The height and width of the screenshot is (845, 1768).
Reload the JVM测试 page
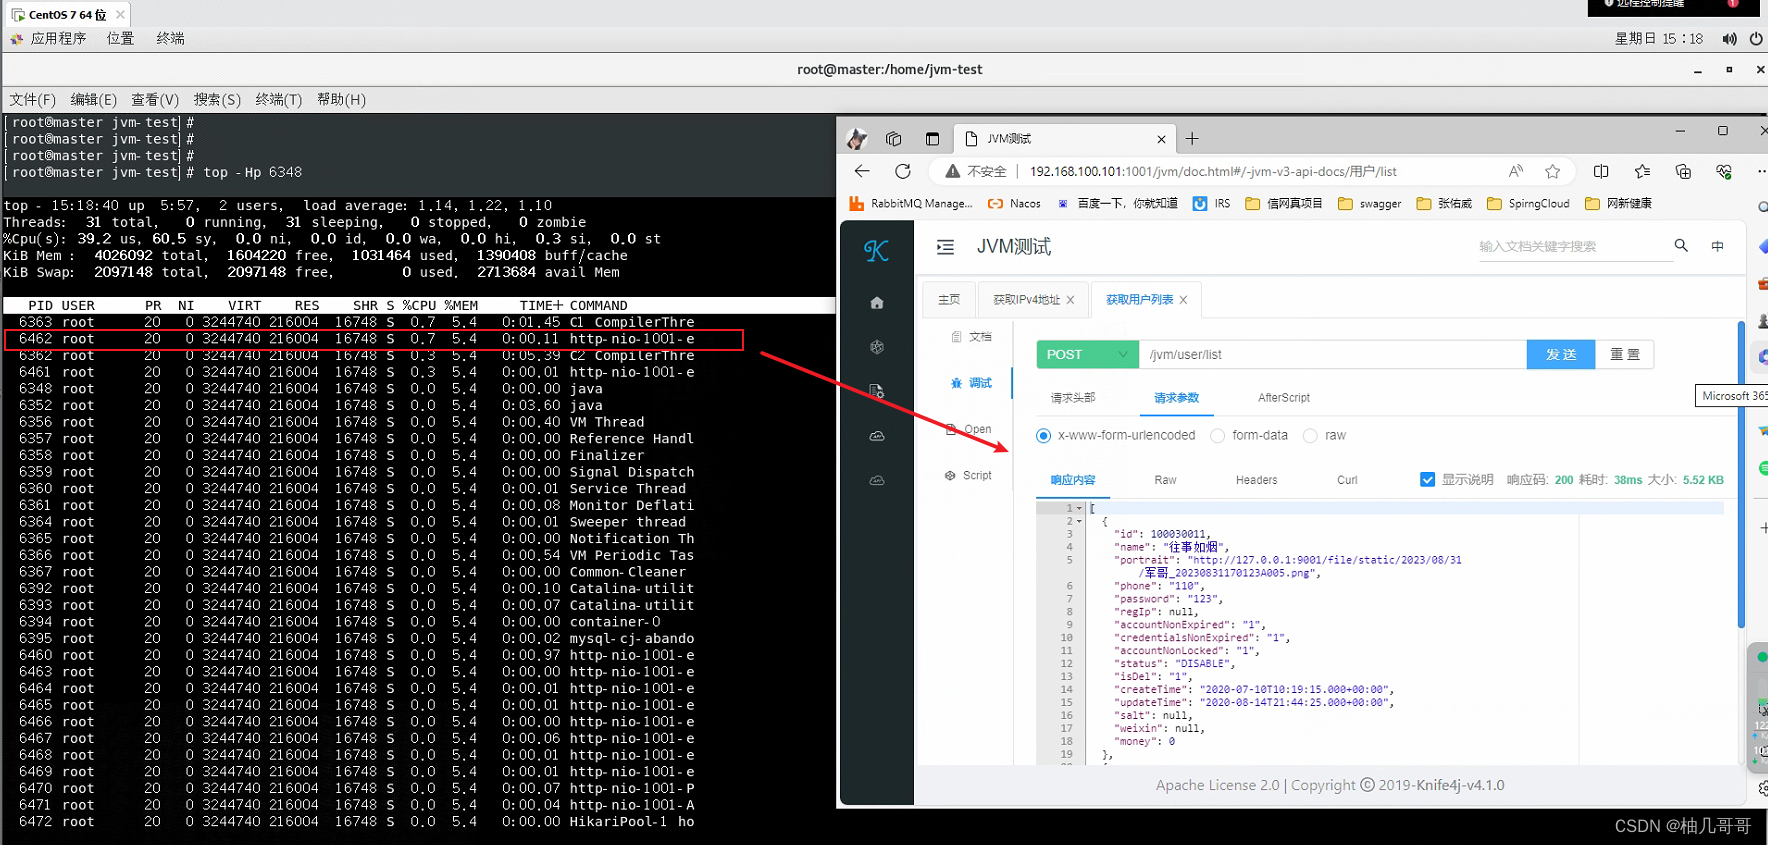pyautogui.click(x=903, y=171)
